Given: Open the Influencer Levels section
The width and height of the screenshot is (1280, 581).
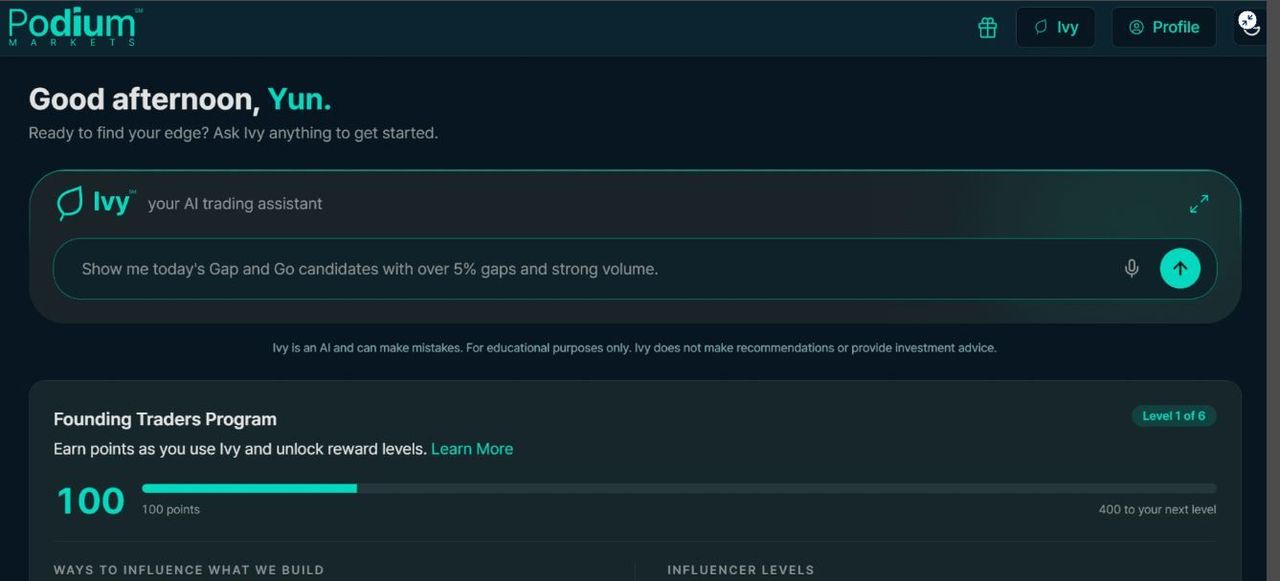Looking at the screenshot, I should [x=741, y=570].
